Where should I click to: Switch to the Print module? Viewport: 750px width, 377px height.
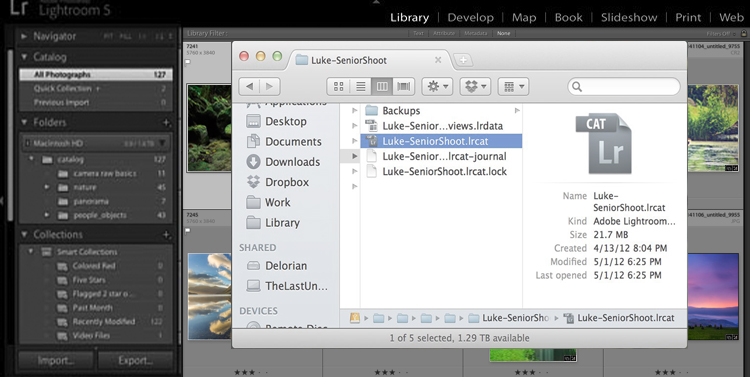coord(688,18)
